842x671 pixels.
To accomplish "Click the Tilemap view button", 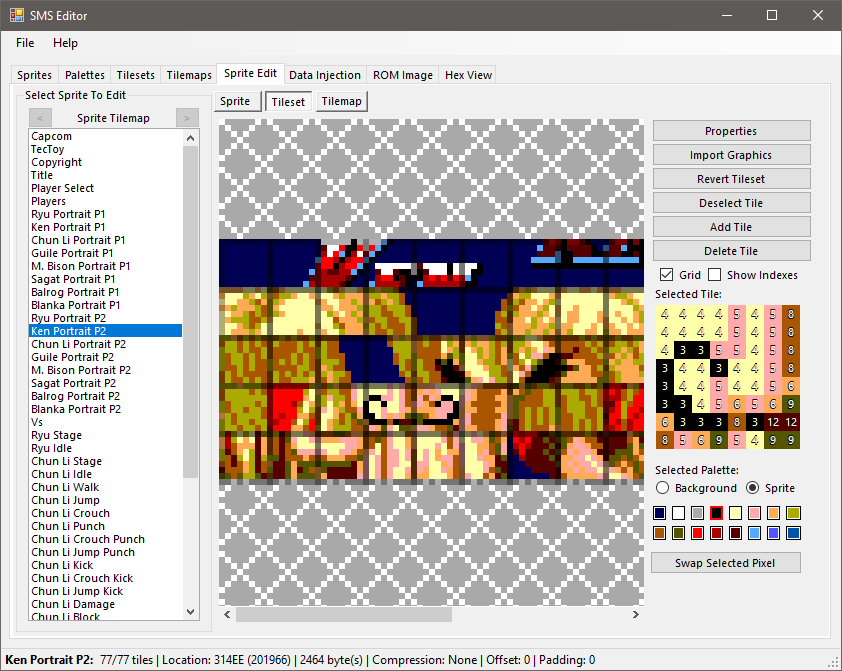I will tap(342, 101).
